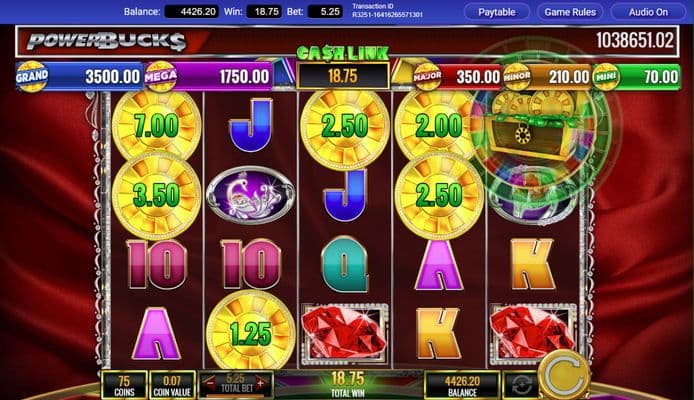
Task: Select the MINI jackpot 70.00 banner
Action: pyautogui.click(x=636, y=77)
